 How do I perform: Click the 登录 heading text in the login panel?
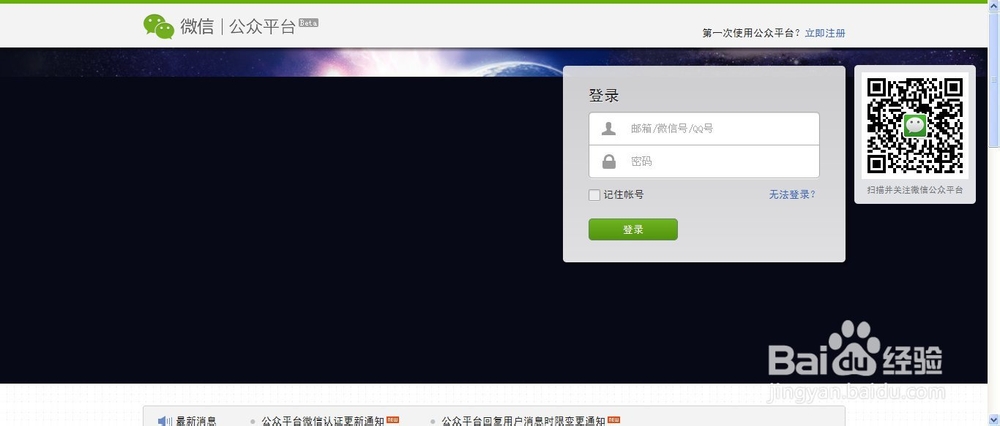click(x=603, y=96)
